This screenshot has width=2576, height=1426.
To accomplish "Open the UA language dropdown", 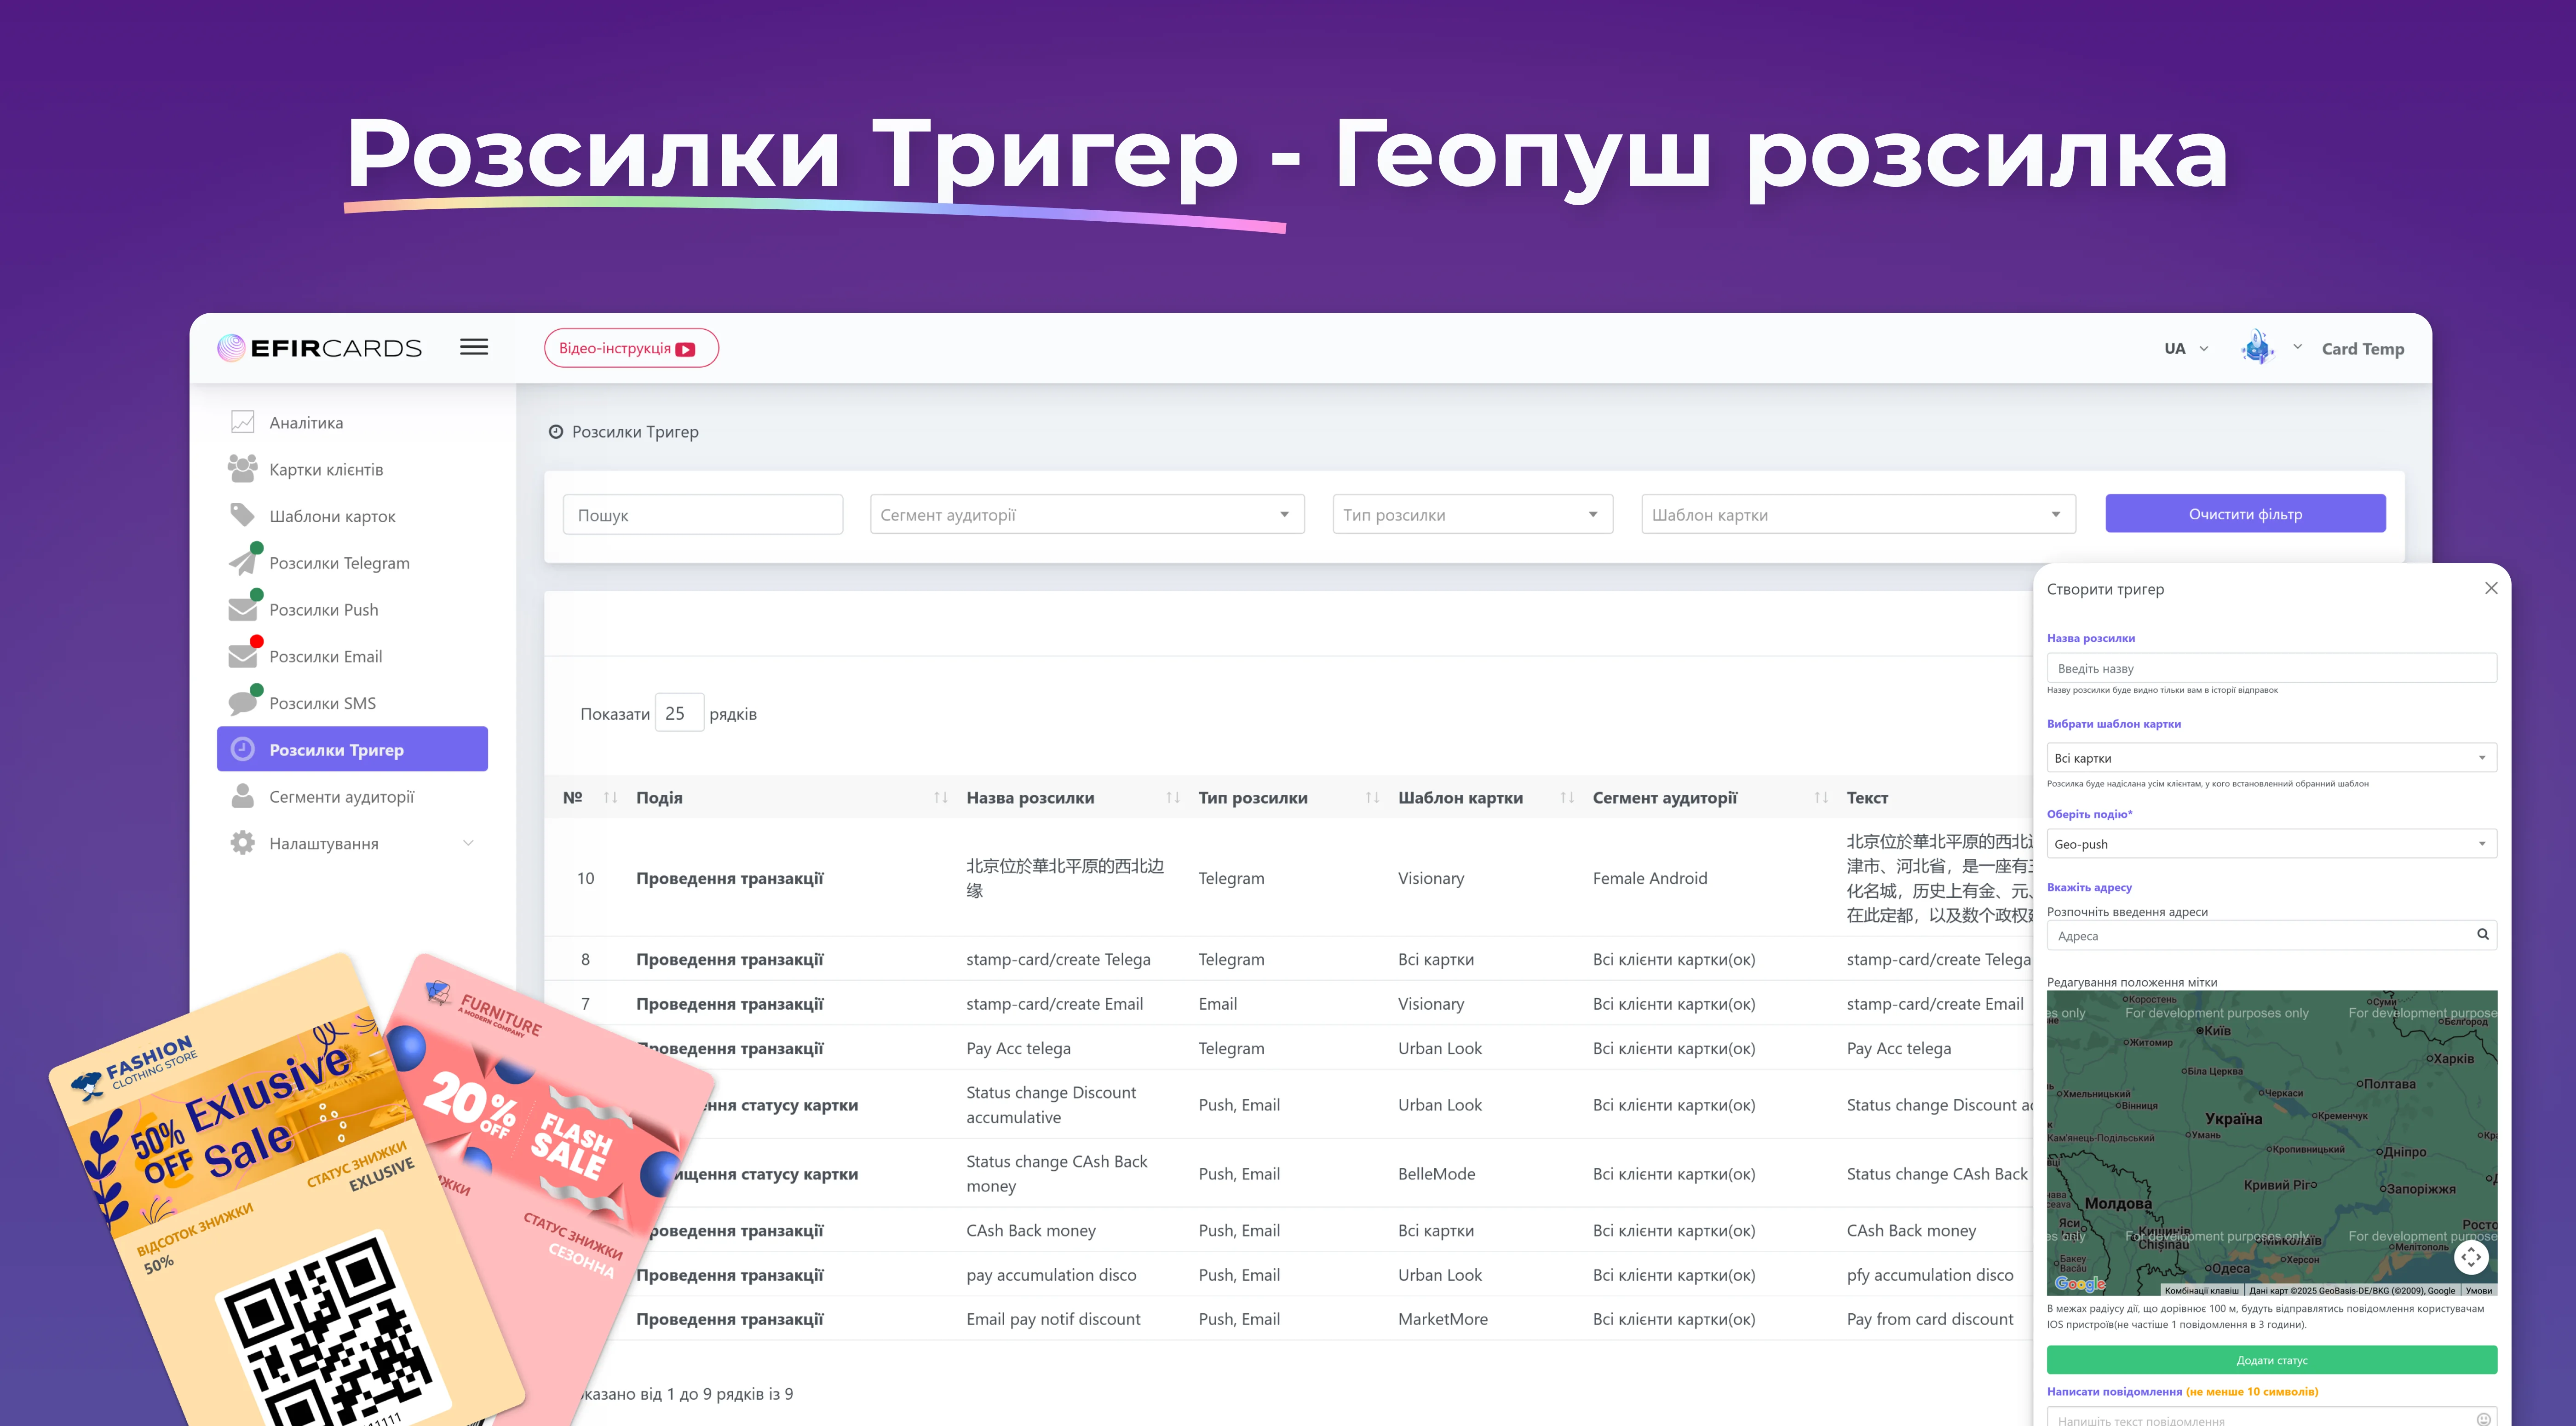I will [x=2186, y=348].
